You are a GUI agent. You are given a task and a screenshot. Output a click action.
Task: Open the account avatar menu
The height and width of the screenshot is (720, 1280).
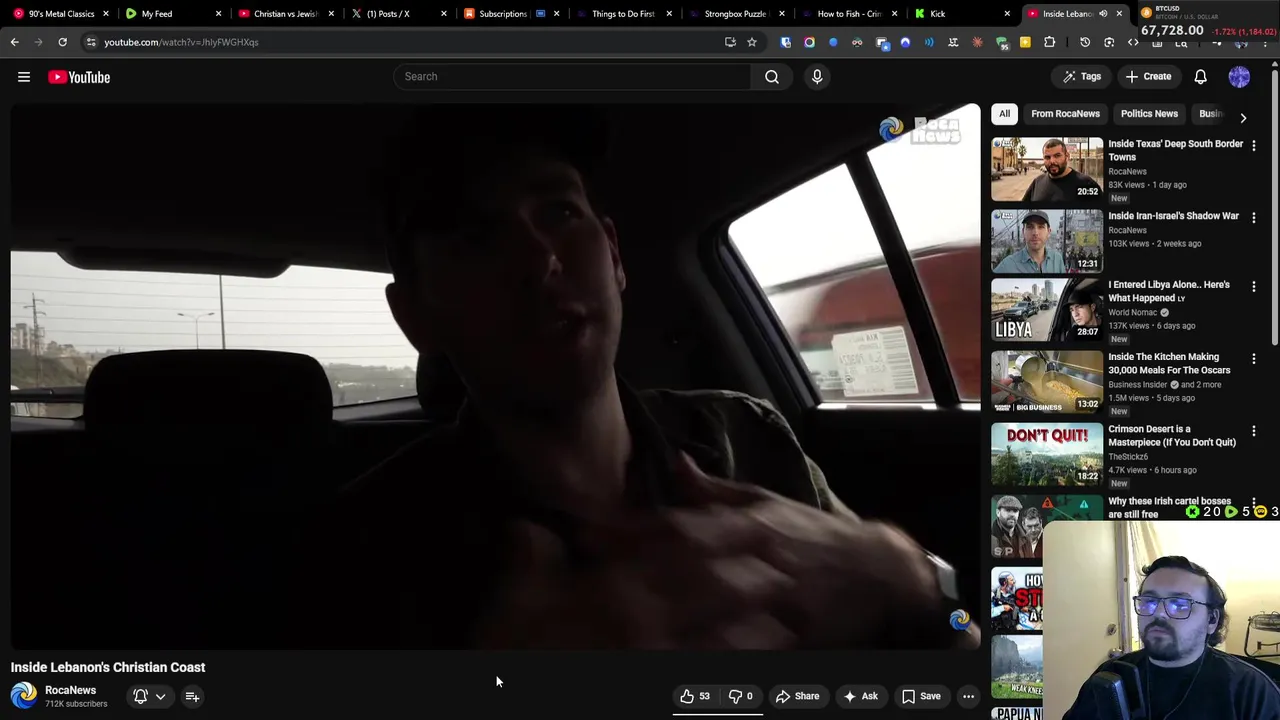1239,76
